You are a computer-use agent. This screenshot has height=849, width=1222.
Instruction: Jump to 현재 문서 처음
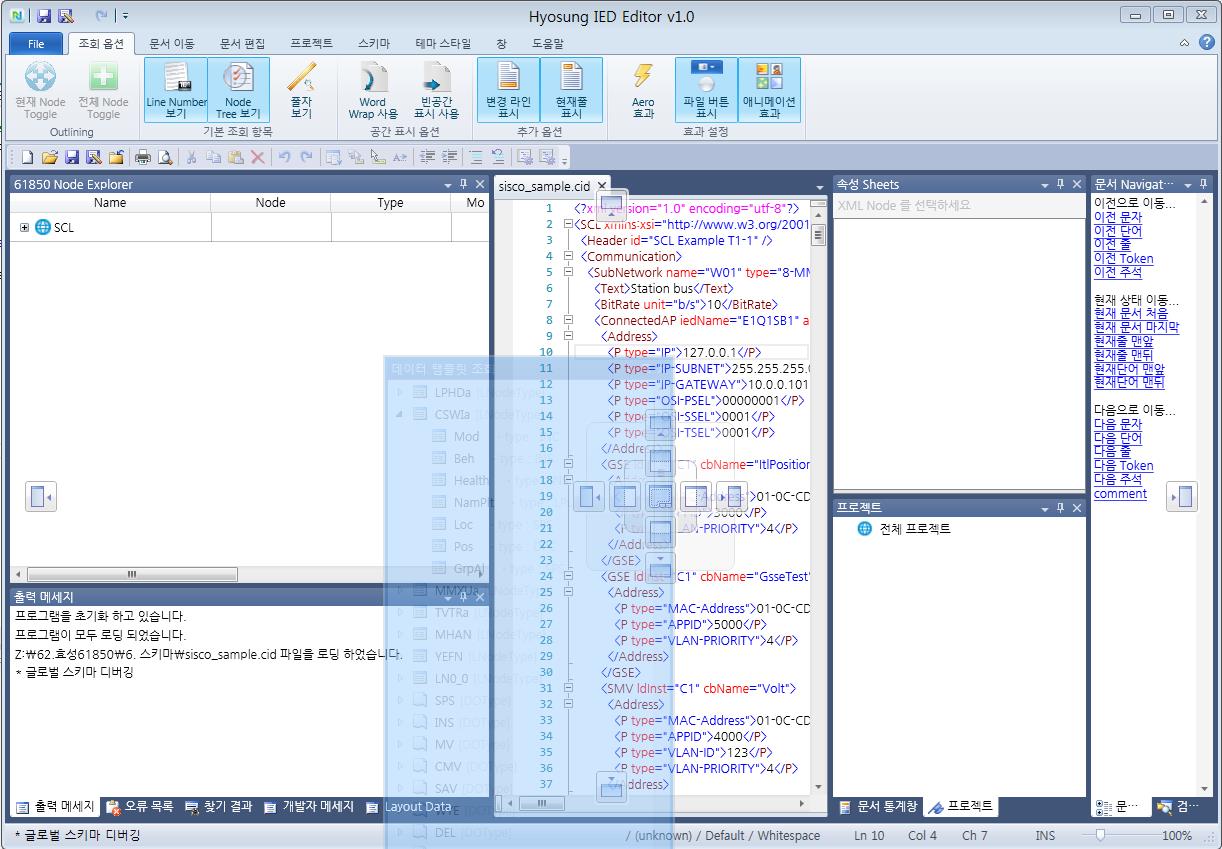click(x=1130, y=313)
